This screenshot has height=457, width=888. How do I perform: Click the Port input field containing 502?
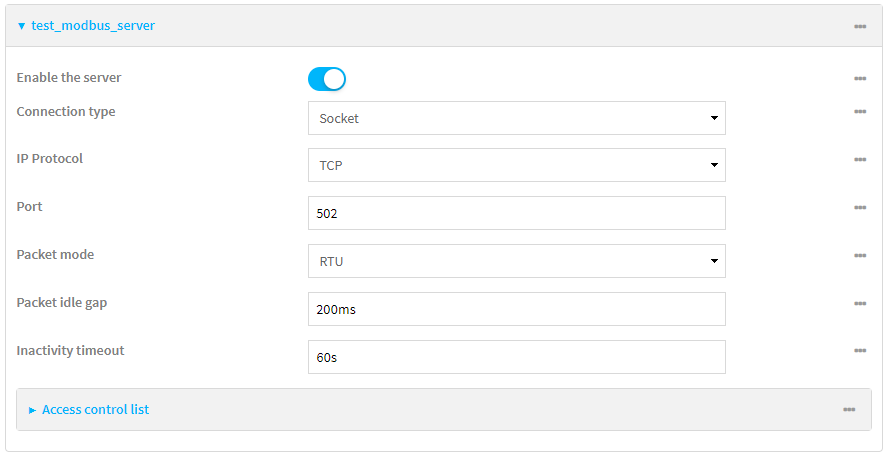516,213
